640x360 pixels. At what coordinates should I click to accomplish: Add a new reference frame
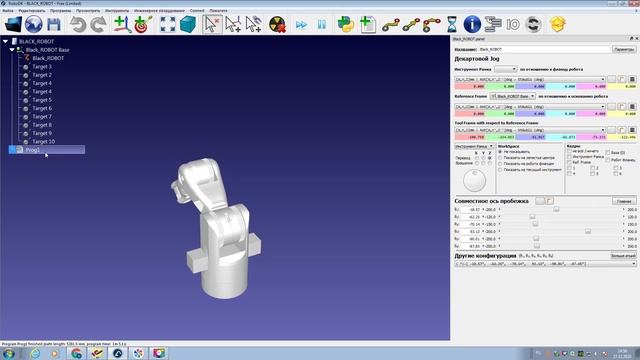pyautogui.click(x=122, y=24)
